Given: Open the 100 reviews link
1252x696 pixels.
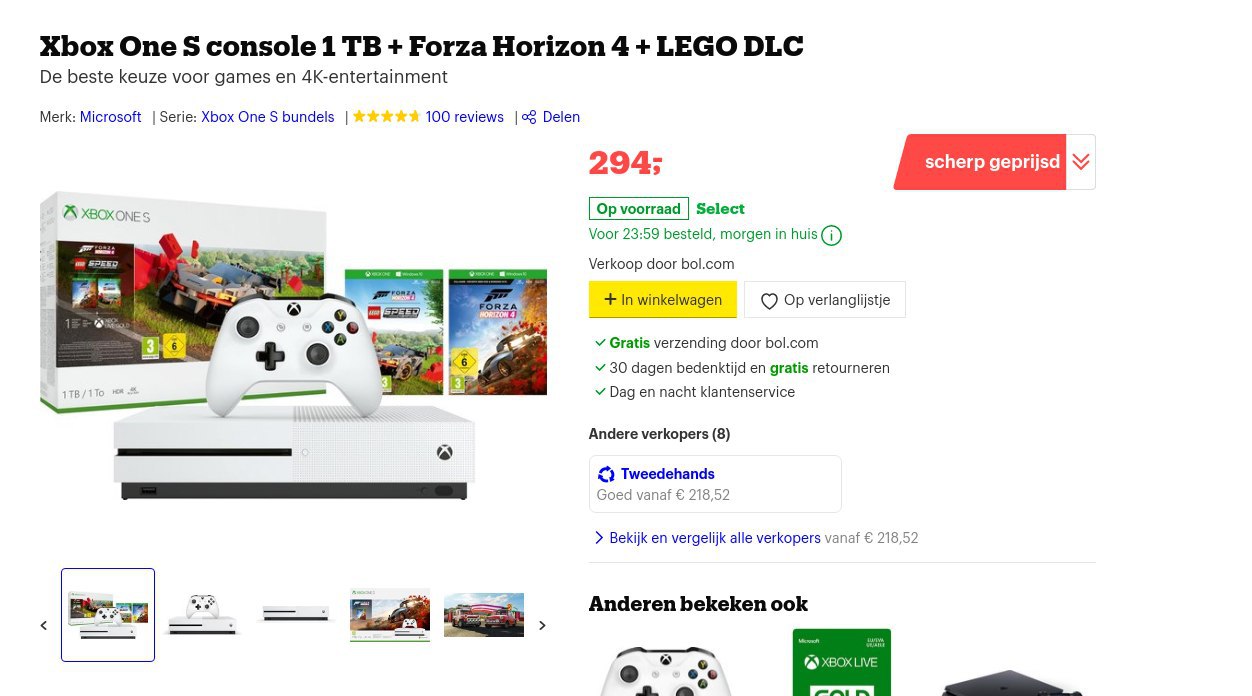Looking at the screenshot, I should pyautogui.click(x=465, y=117).
